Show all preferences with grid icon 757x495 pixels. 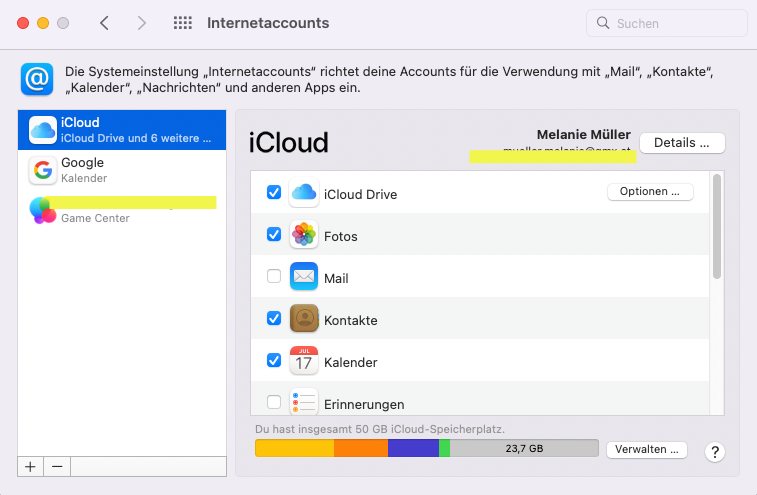[x=183, y=23]
